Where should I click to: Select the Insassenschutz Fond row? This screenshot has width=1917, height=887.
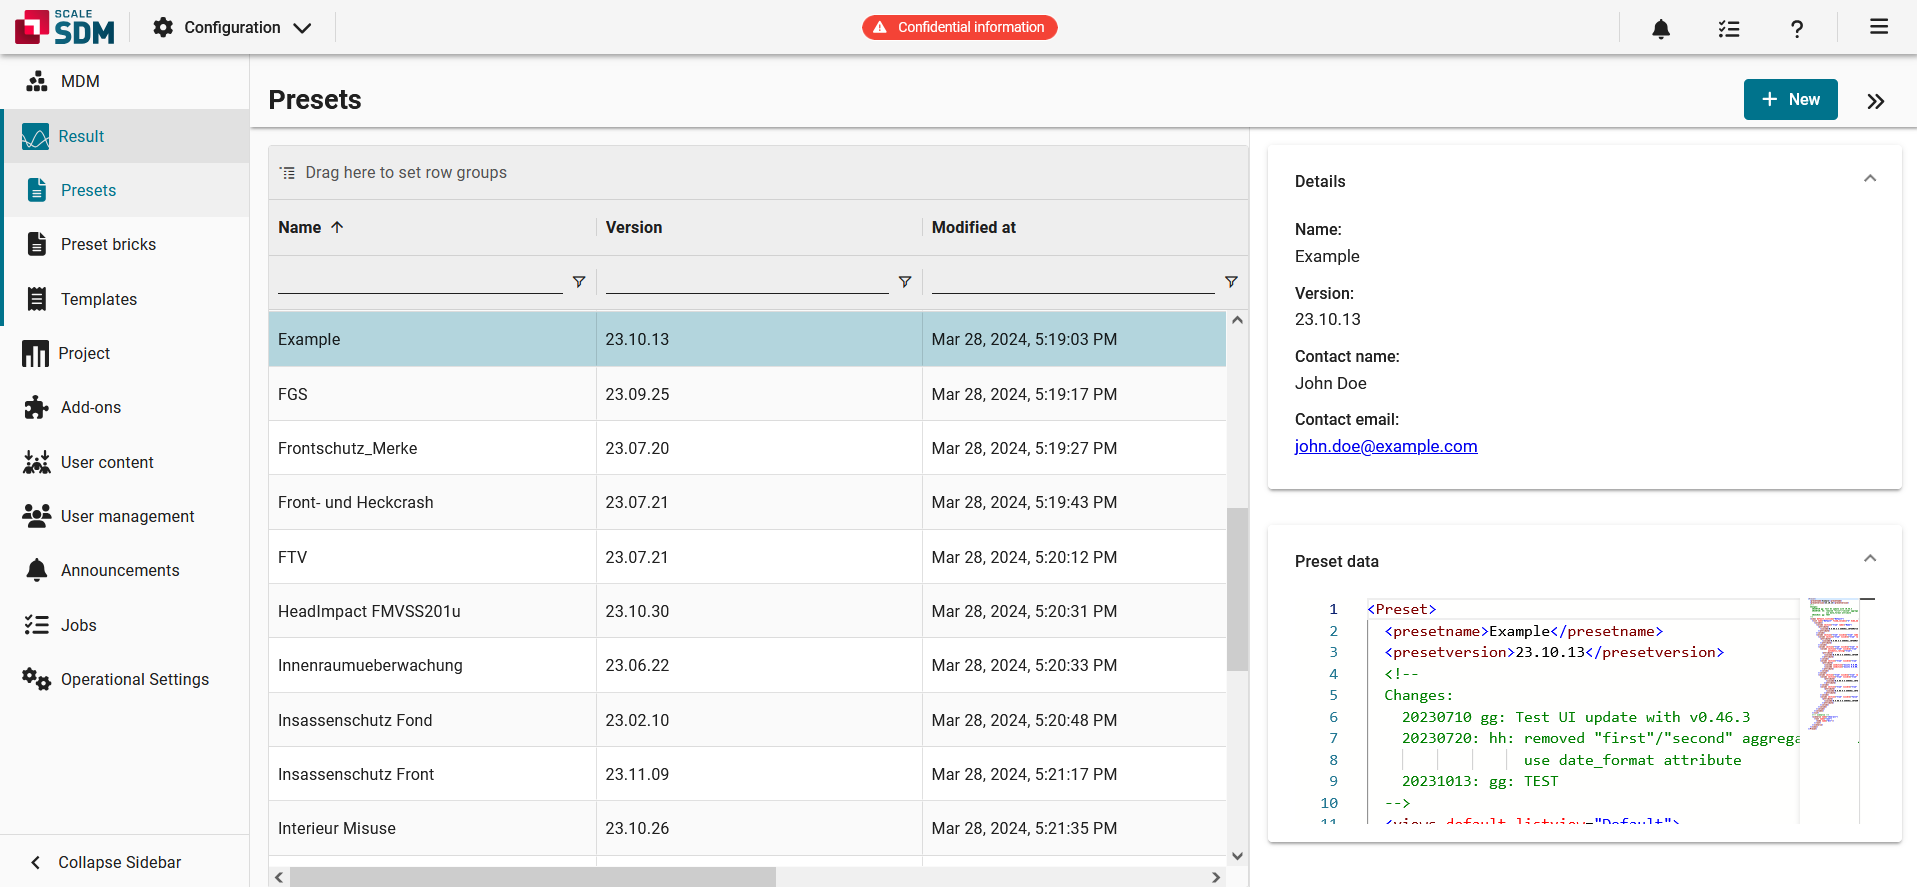click(747, 720)
